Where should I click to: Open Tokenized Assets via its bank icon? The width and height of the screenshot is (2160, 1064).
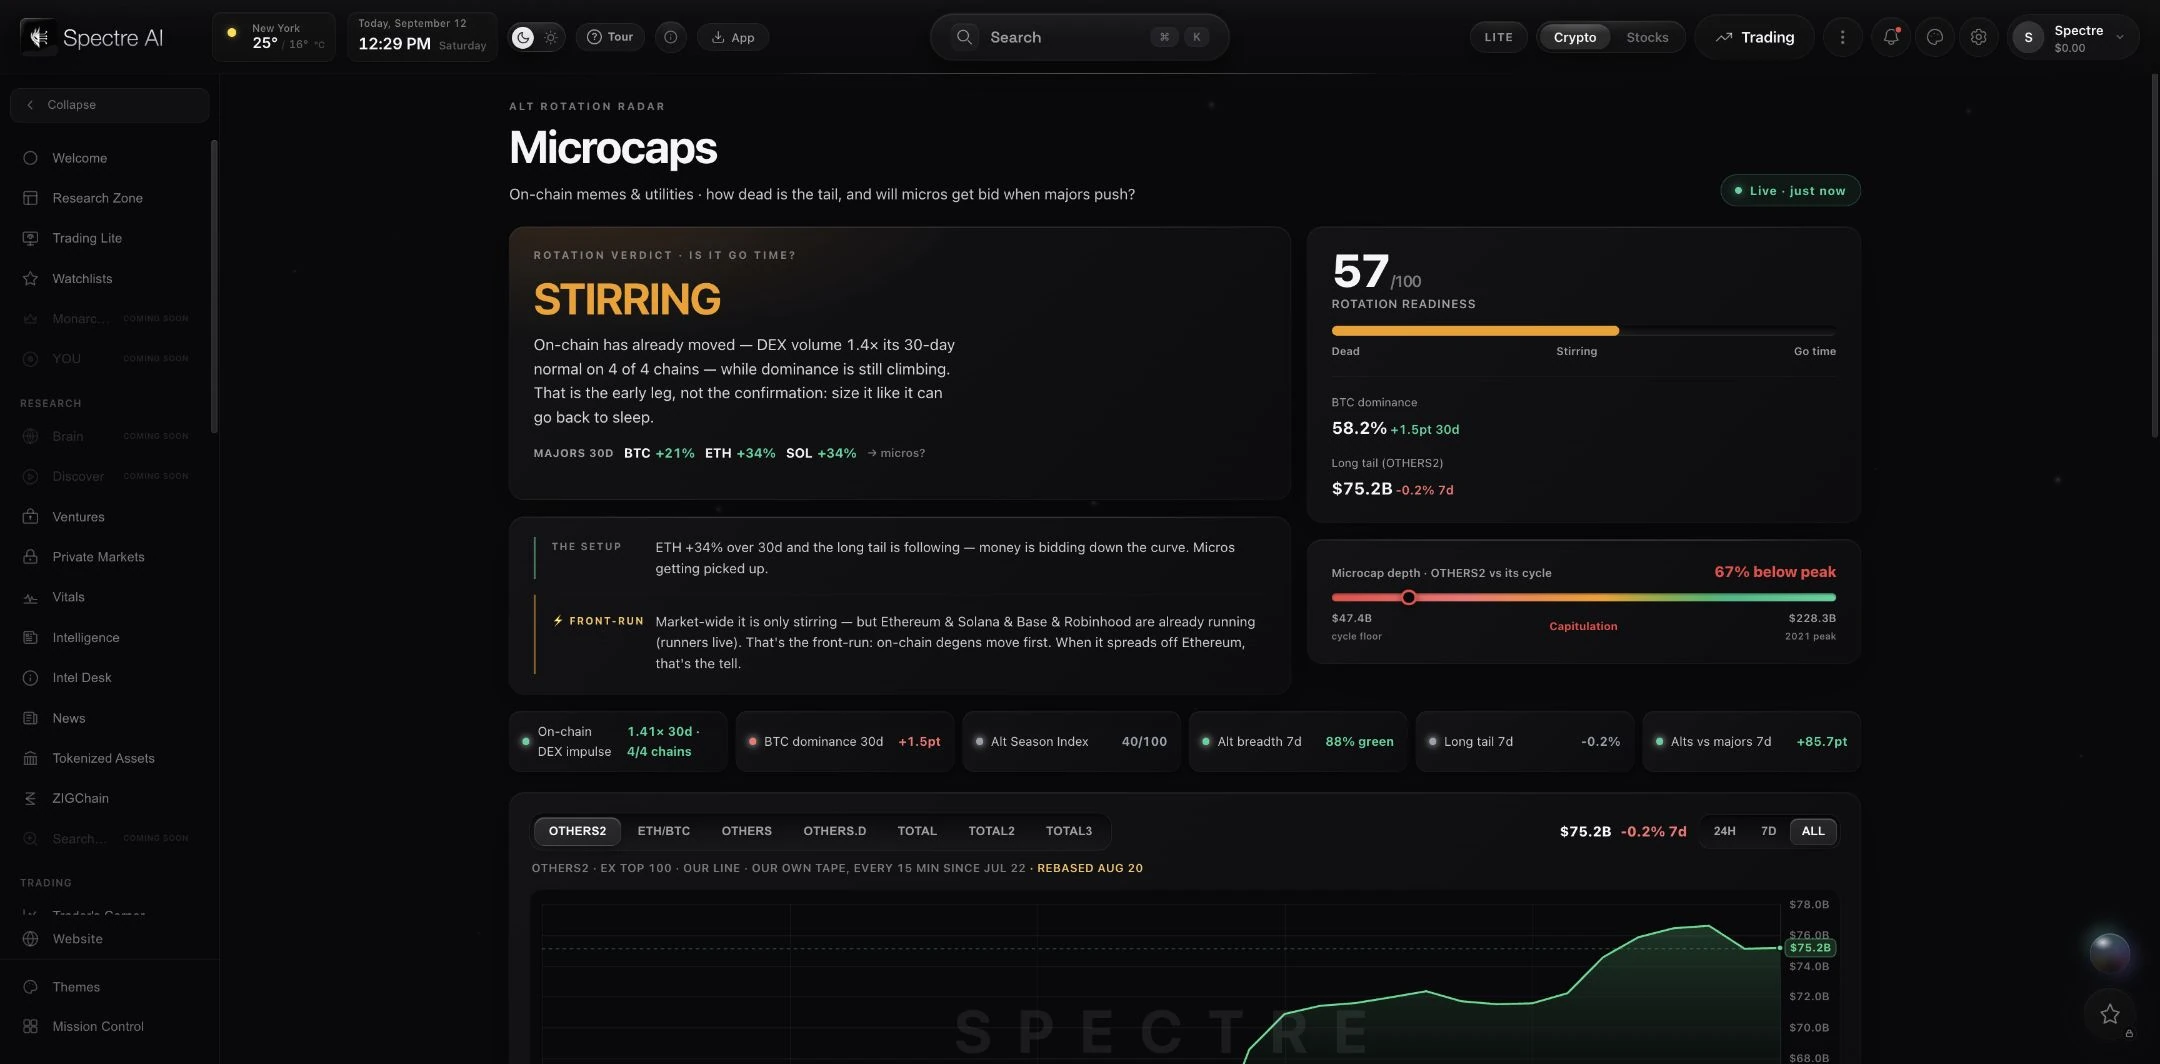tap(30, 758)
